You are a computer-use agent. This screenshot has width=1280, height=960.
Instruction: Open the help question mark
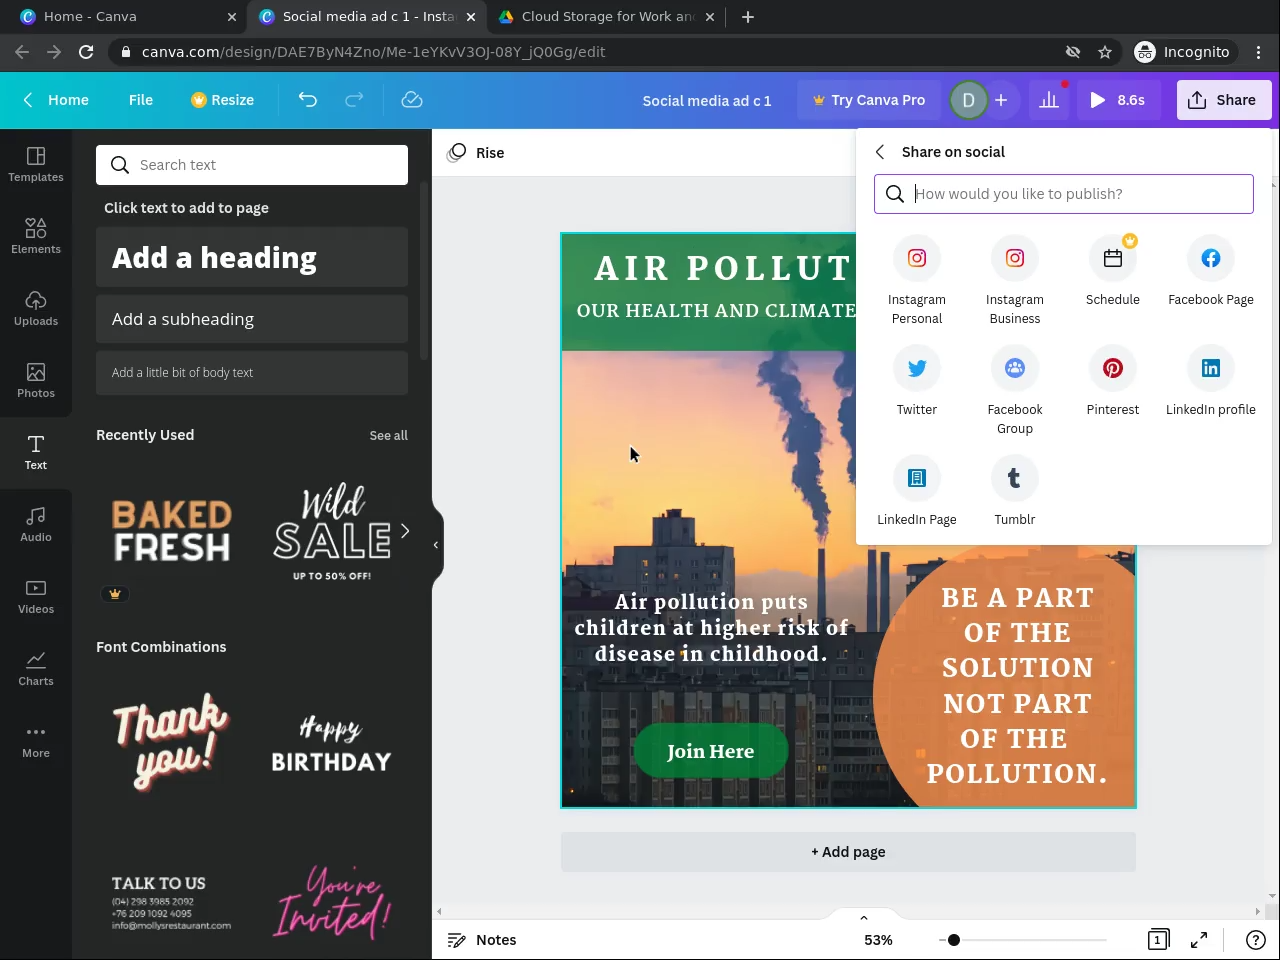tap(1256, 940)
